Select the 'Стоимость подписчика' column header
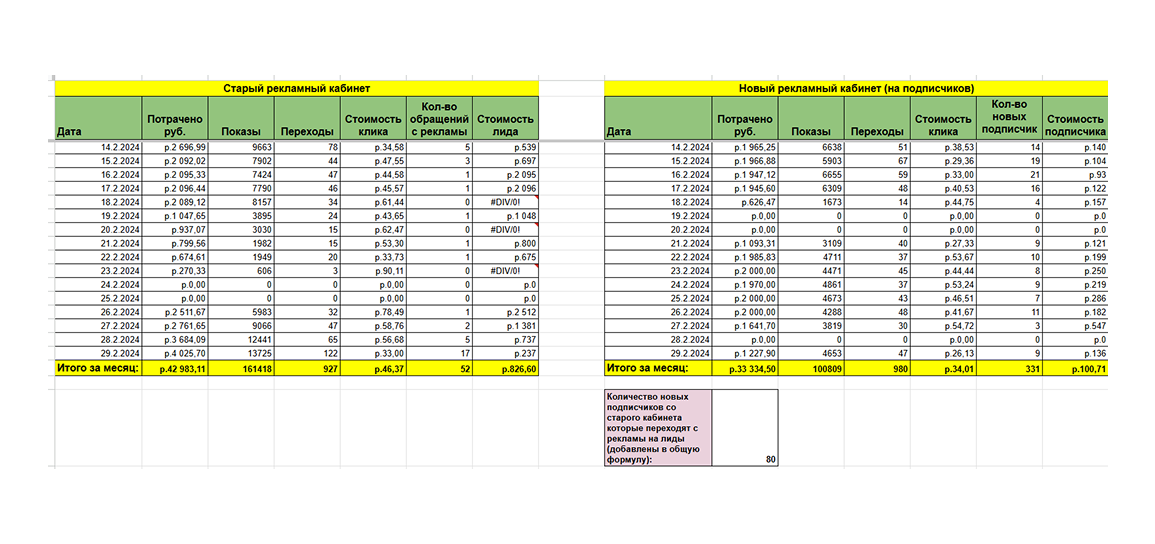Image resolution: width=1155 pixels, height=544 pixels. click(1075, 118)
